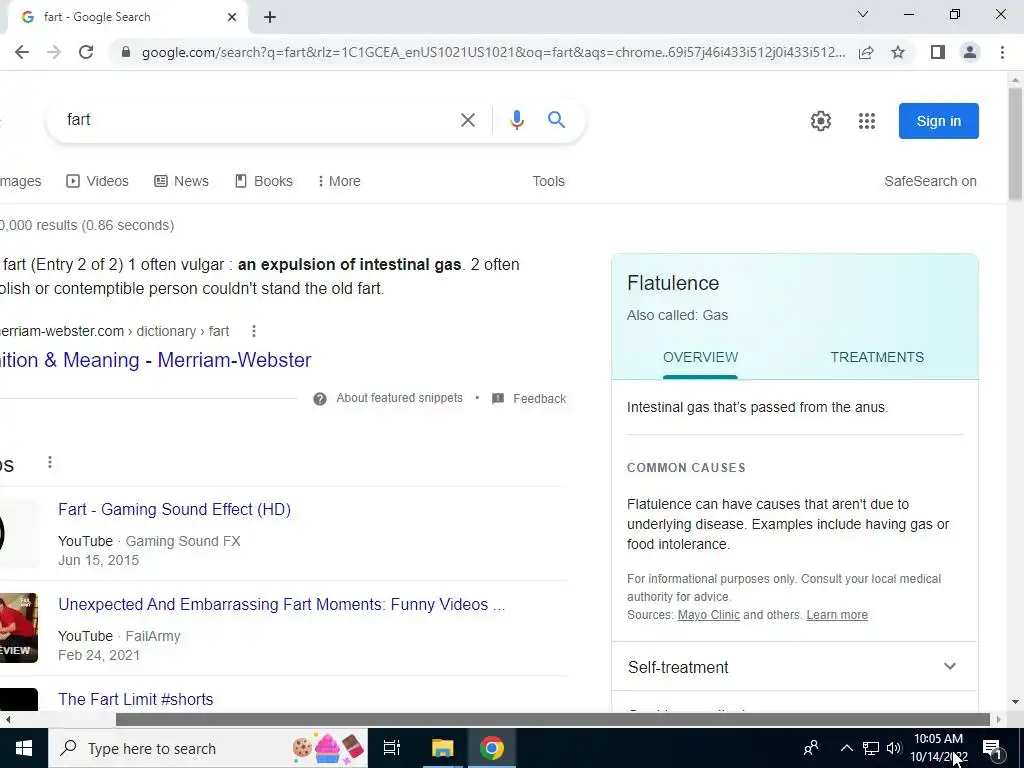The image size is (1024, 768).
Task: Open the Chrome profile menu
Action: 970,52
